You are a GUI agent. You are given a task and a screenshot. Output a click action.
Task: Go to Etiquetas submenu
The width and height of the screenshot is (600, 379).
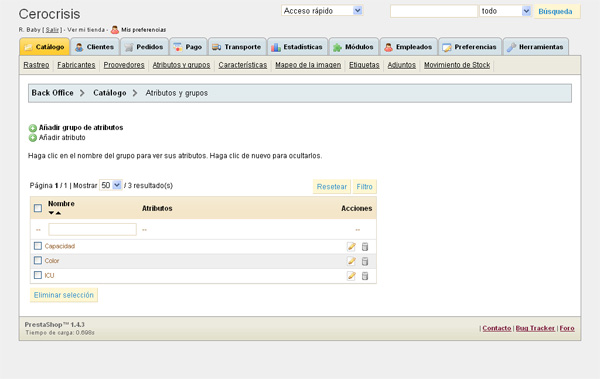(x=364, y=65)
